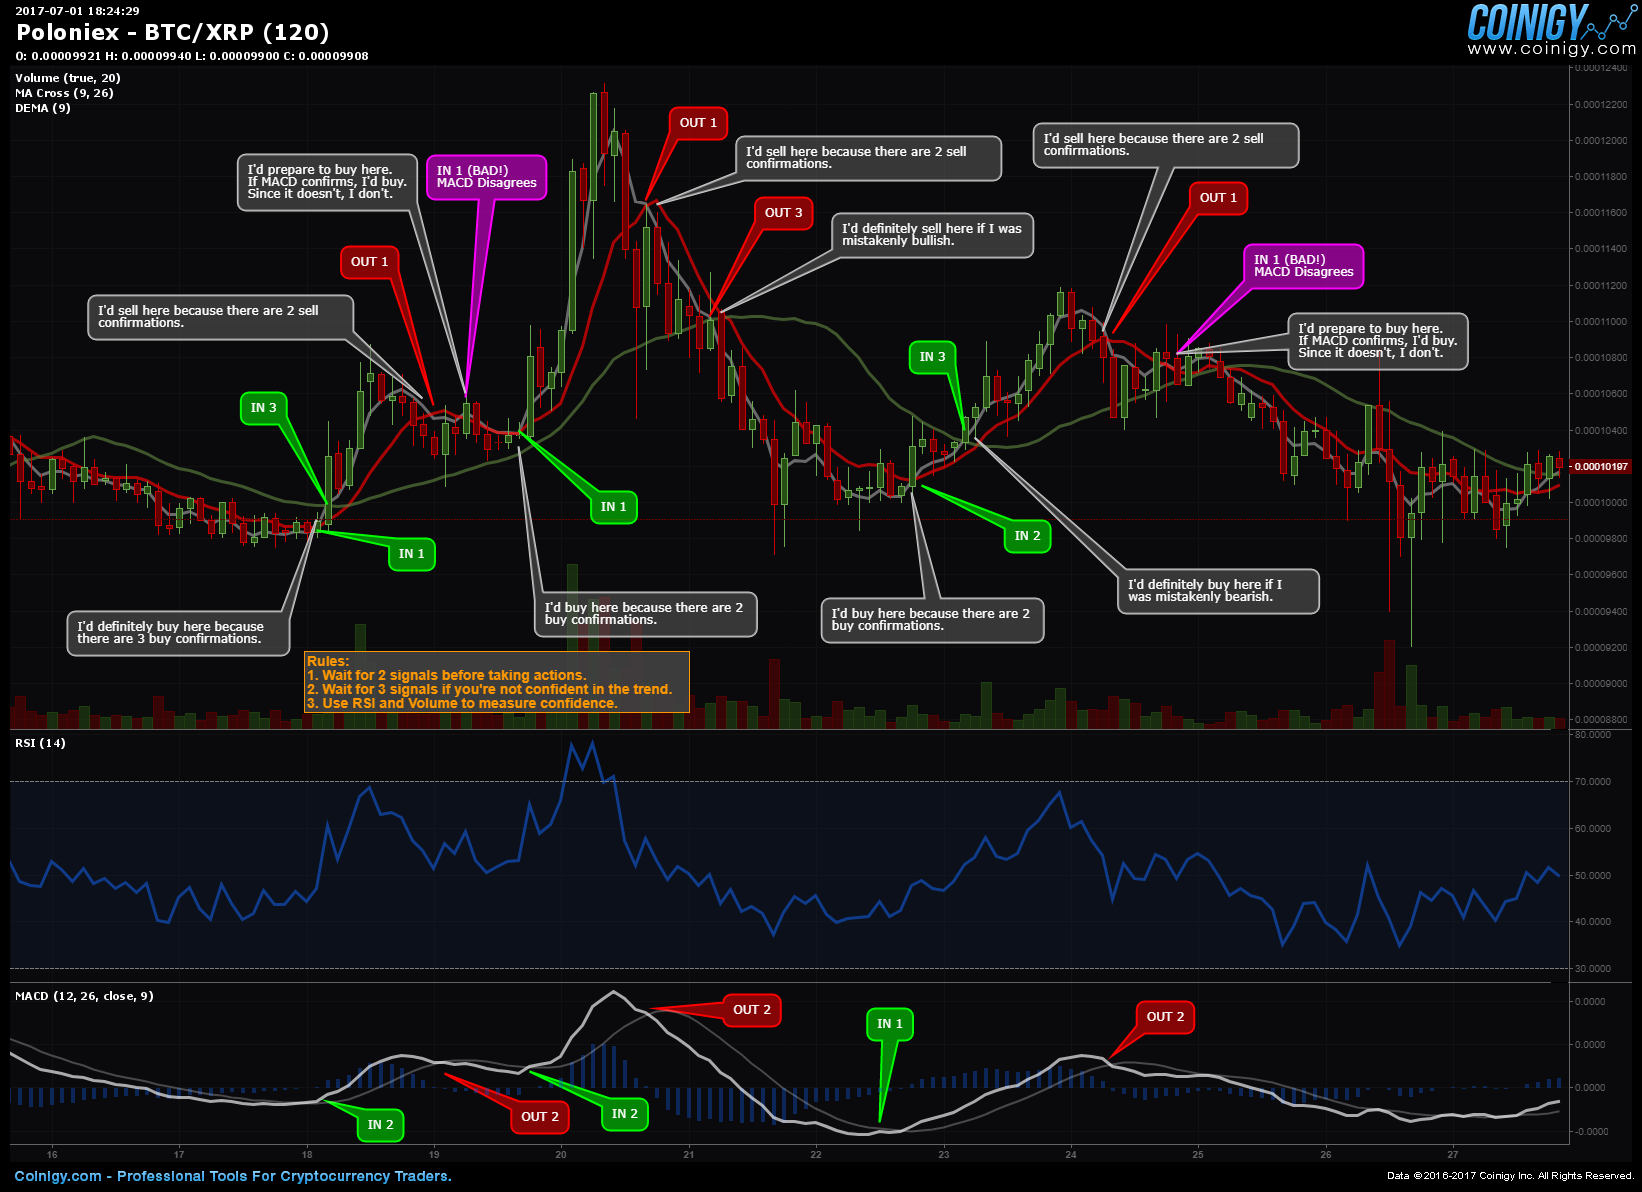Image resolution: width=1642 pixels, height=1192 pixels.
Task: Click the Coinigy logo
Action: point(1550,22)
